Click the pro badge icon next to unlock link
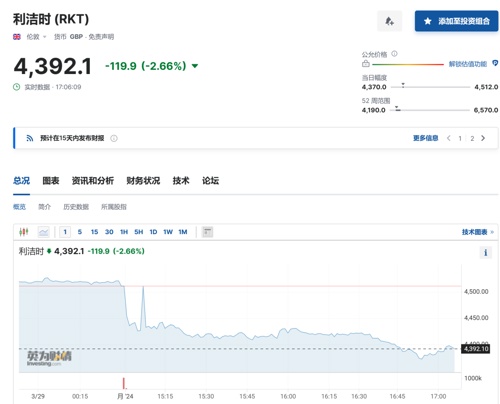Screen dimensions: 500x404 (495, 63)
